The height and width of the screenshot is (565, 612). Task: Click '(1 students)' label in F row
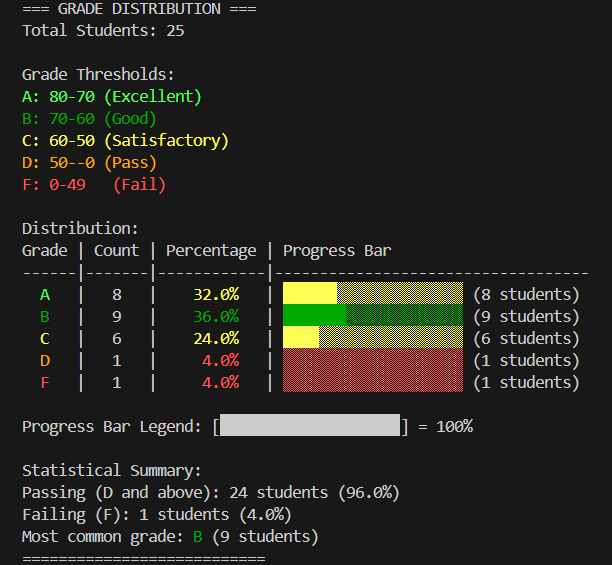pyautogui.click(x=526, y=383)
